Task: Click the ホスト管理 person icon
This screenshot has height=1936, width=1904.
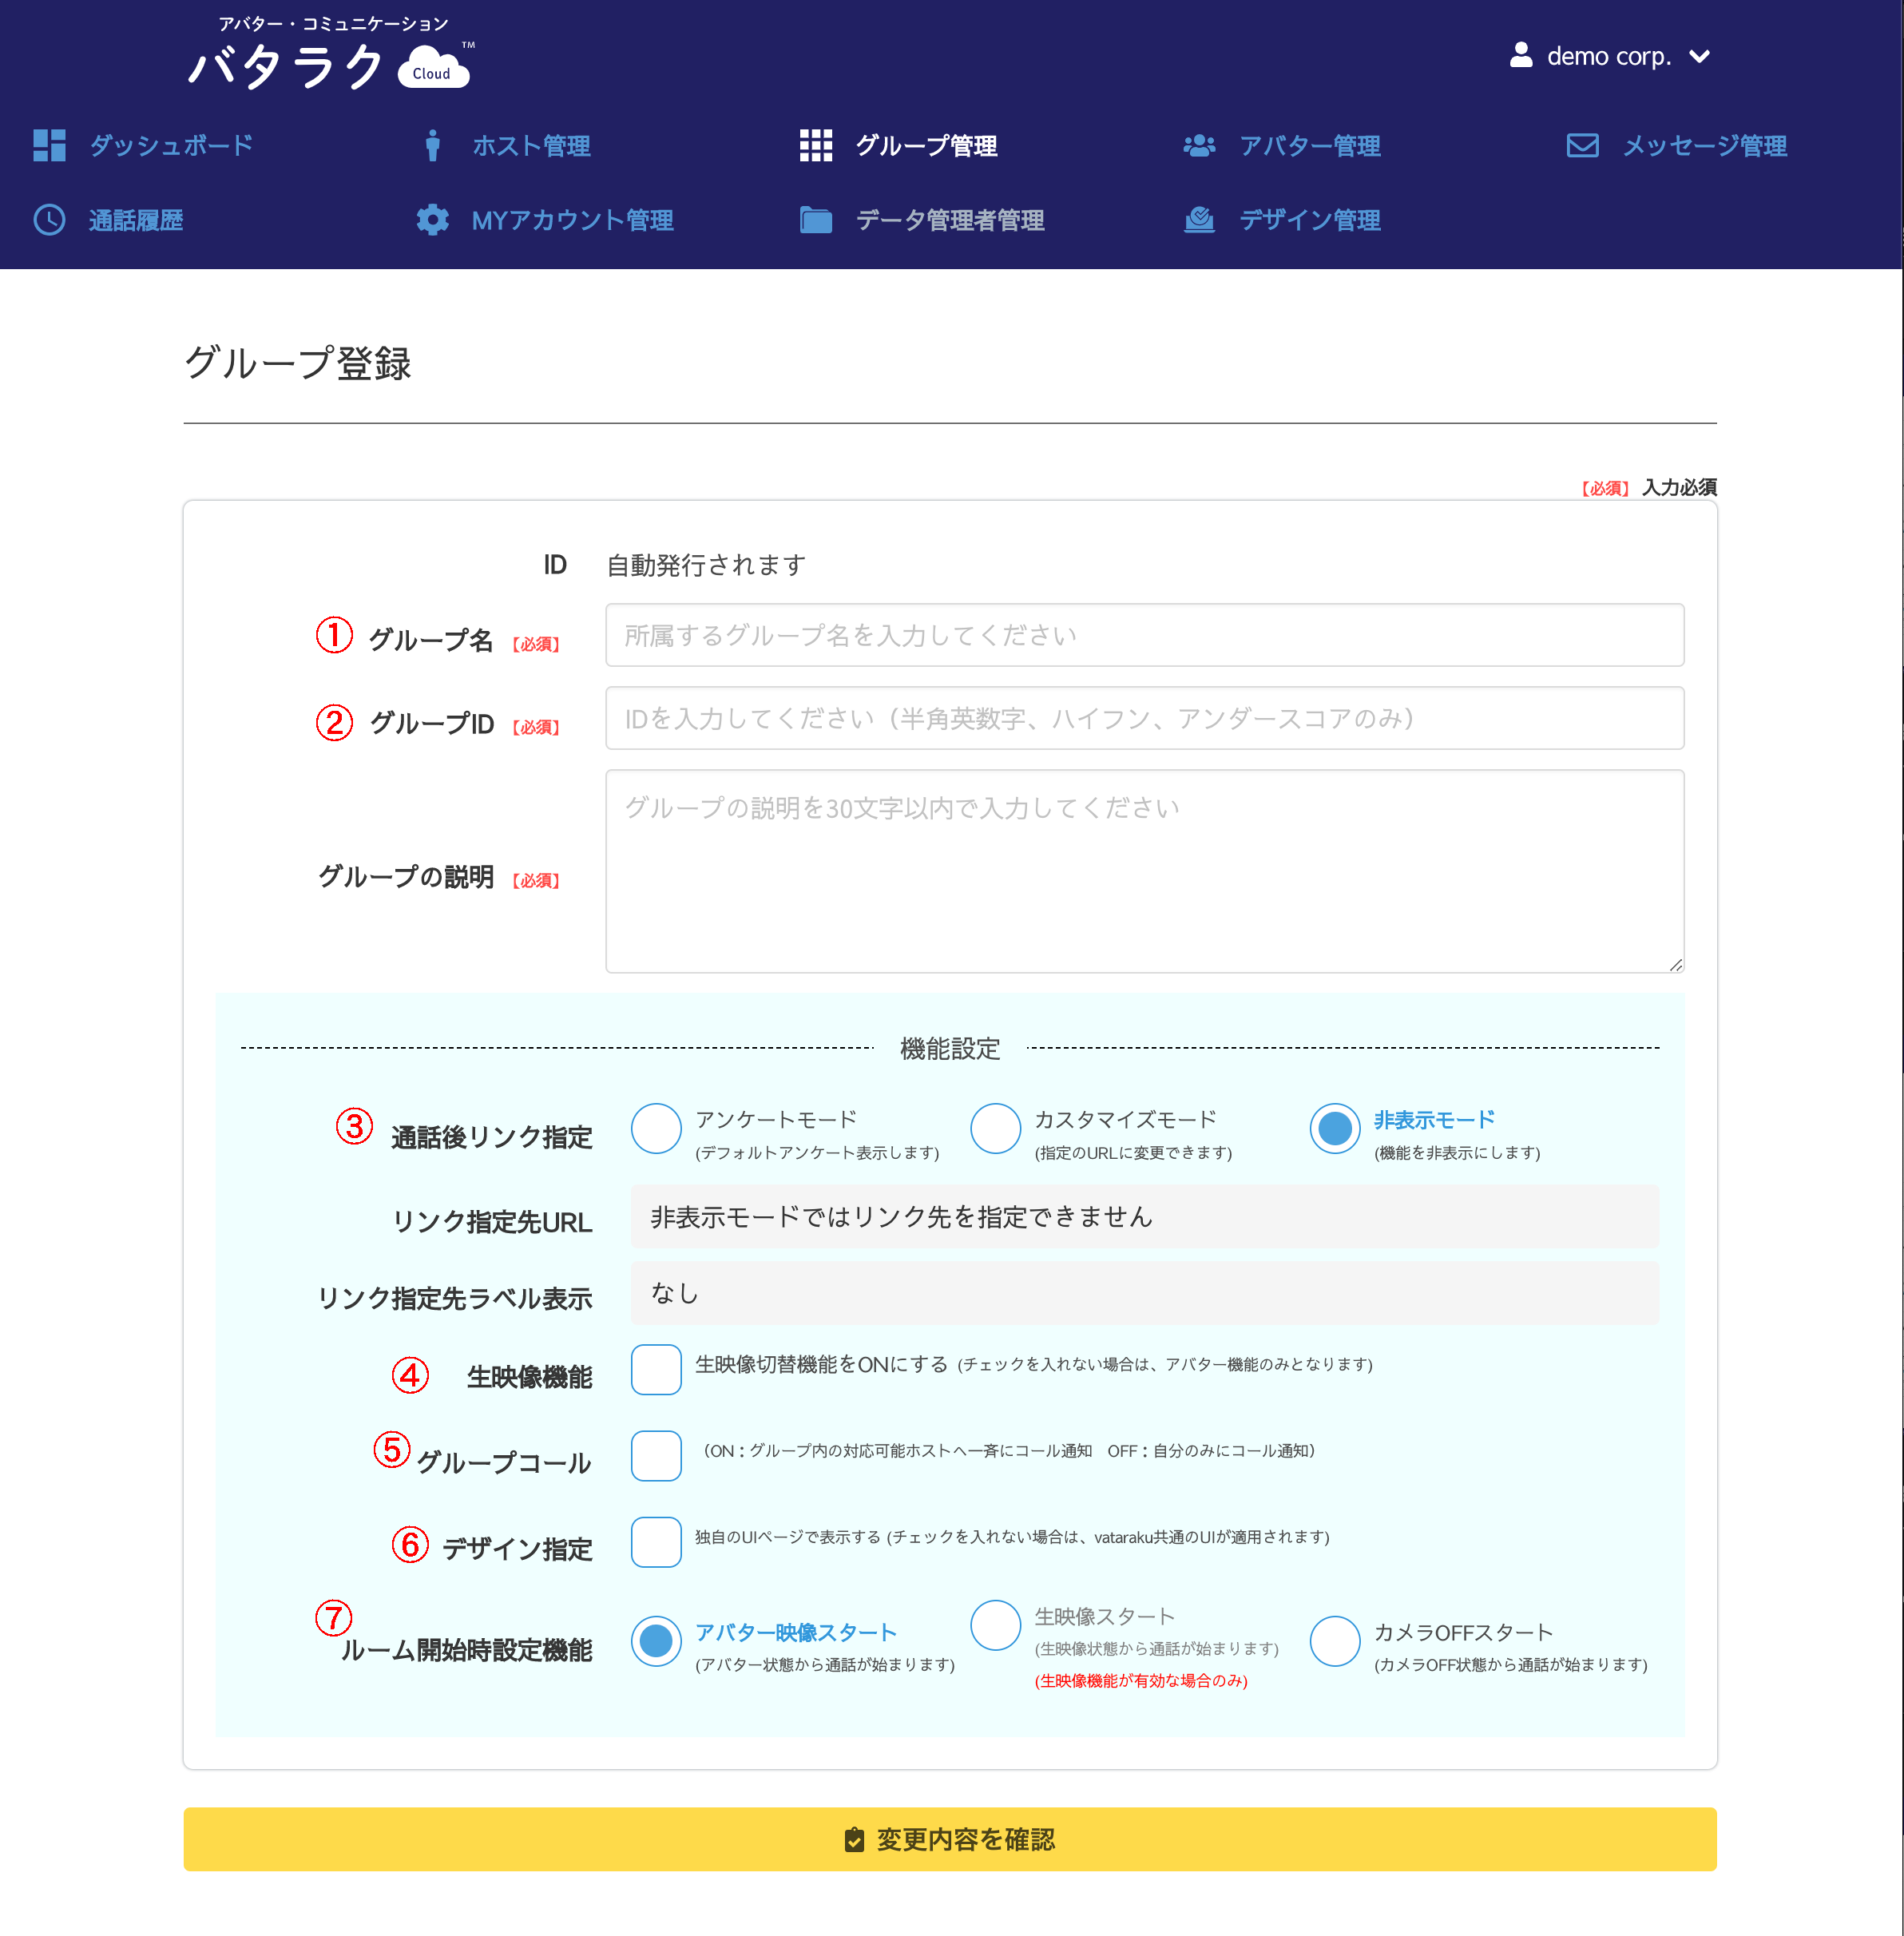Action: (432, 146)
